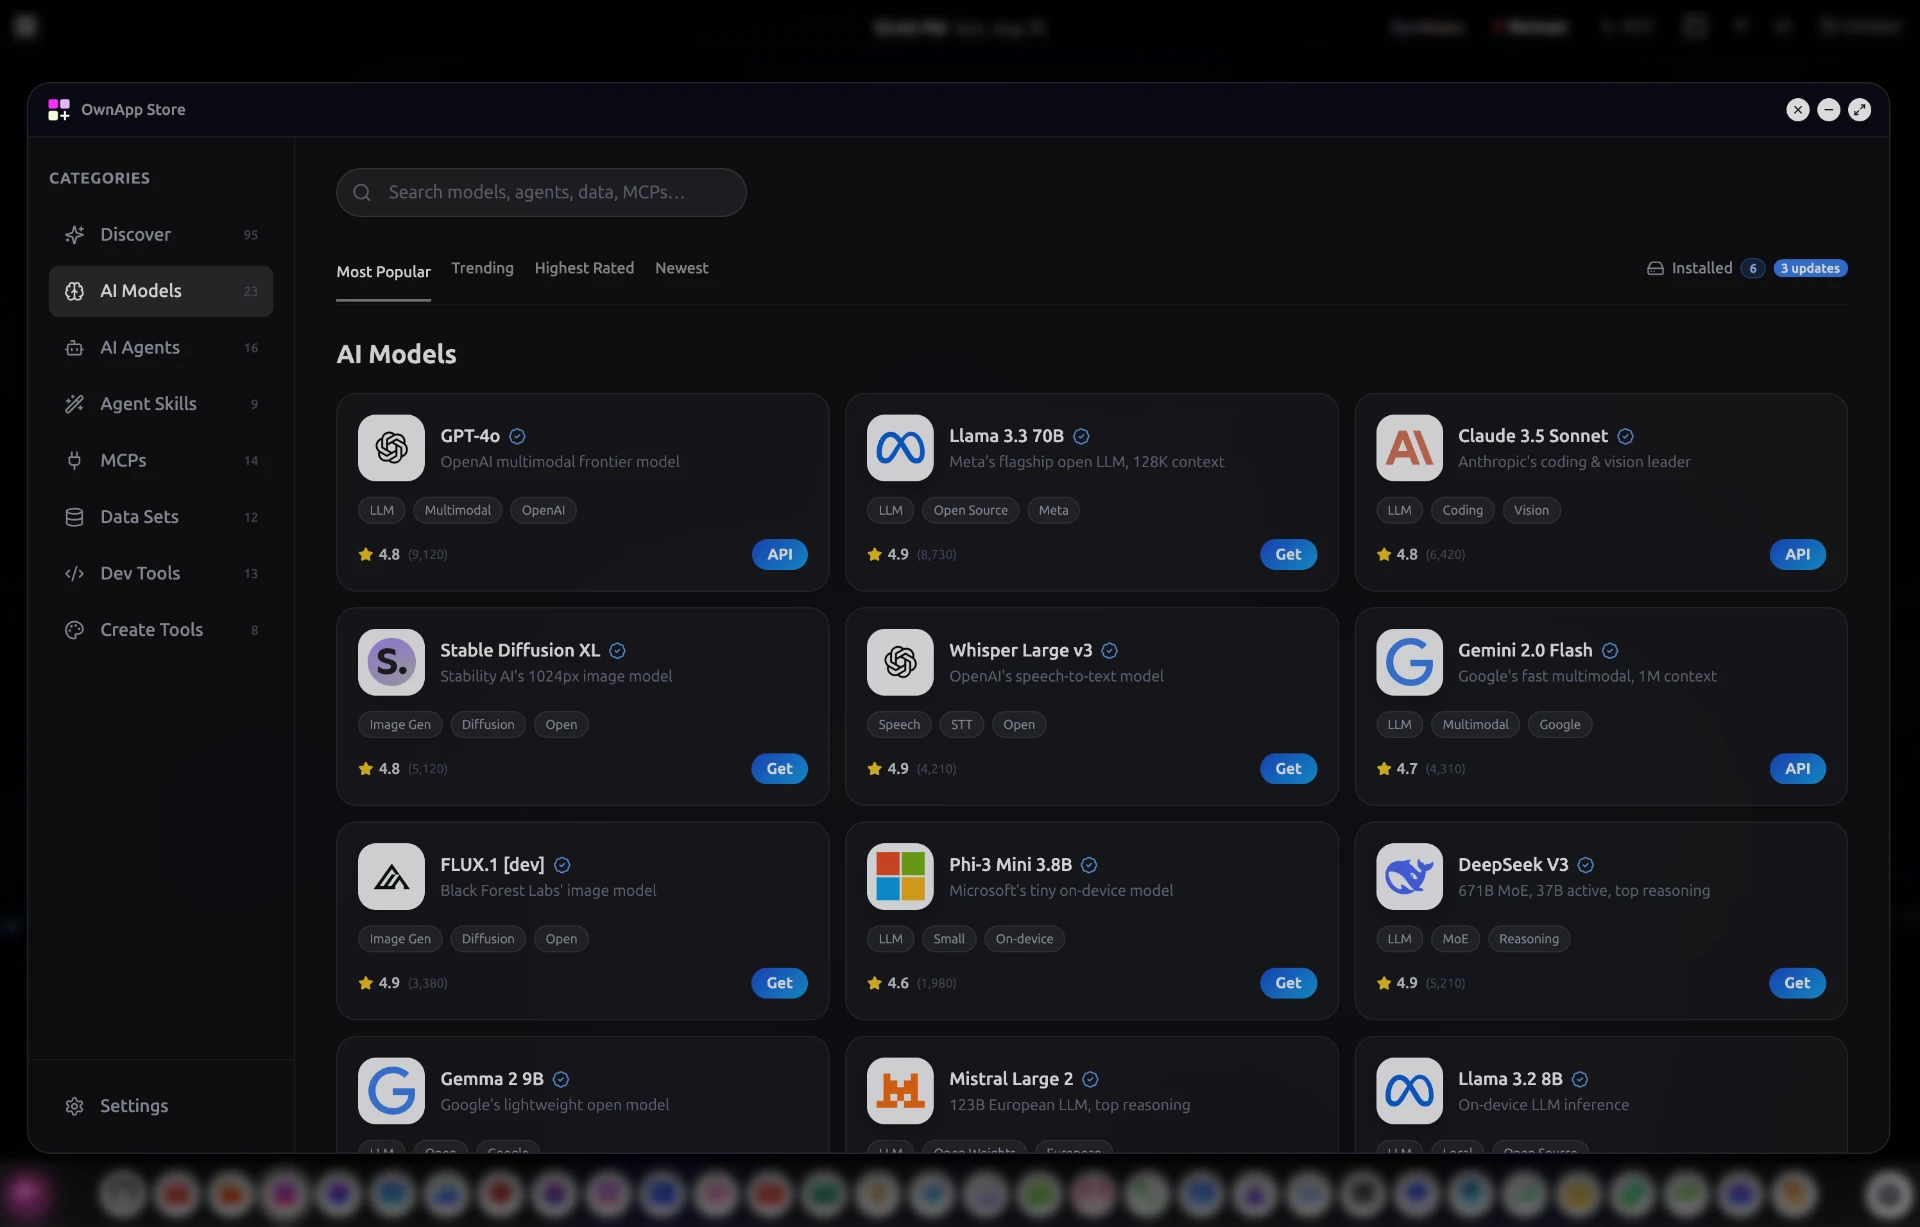The image size is (1920, 1227).
Task: Get the Phi-3 Mini 3.8B model
Action: pos(1288,983)
